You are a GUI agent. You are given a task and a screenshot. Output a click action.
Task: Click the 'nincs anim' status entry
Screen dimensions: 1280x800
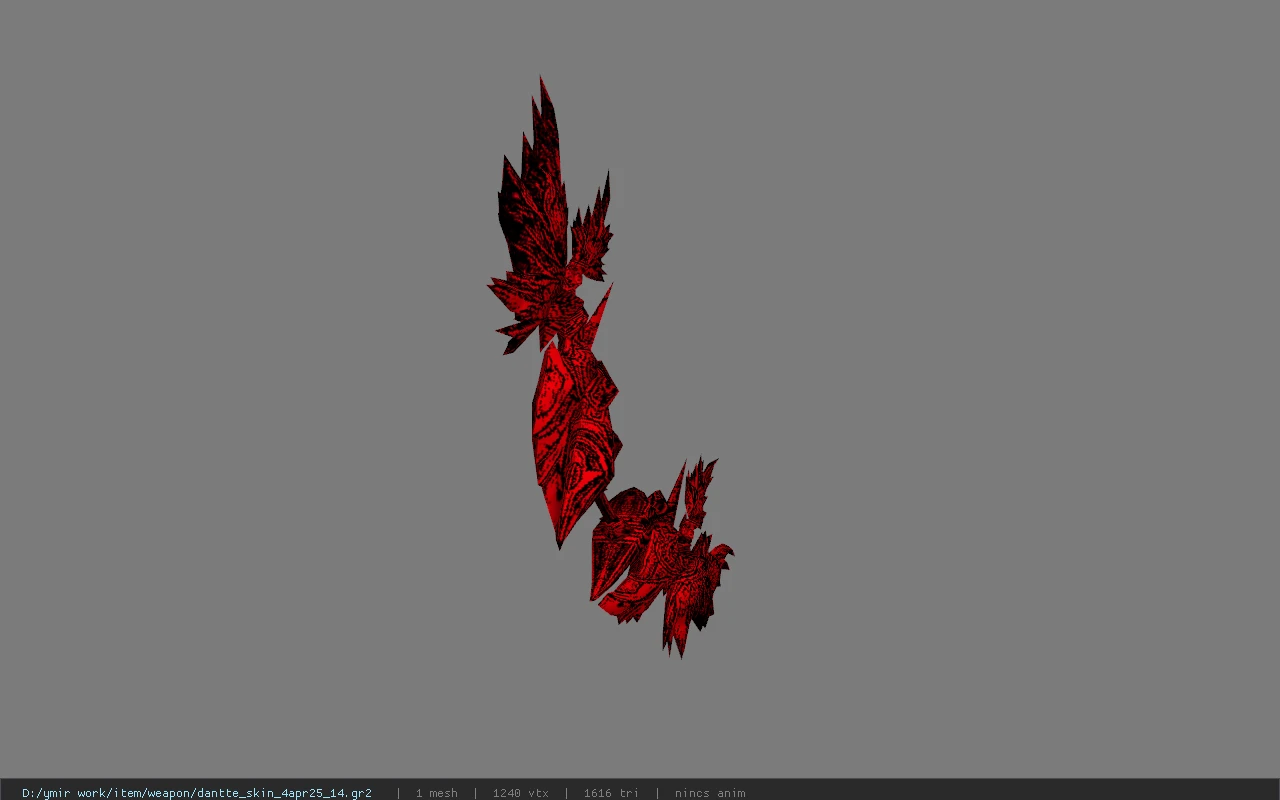click(710, 793)
